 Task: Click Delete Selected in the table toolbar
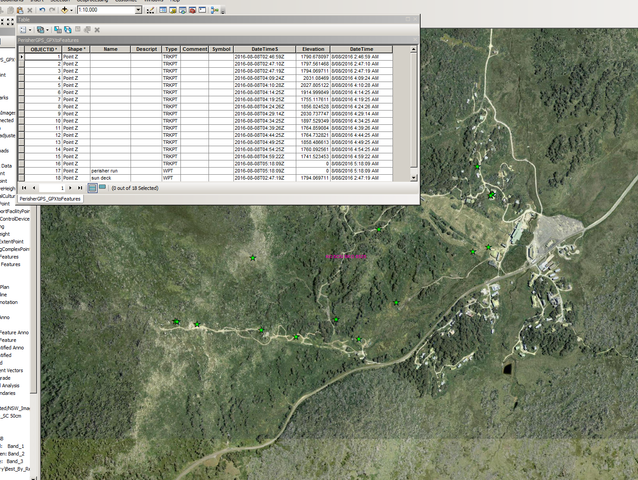point(97,30)
